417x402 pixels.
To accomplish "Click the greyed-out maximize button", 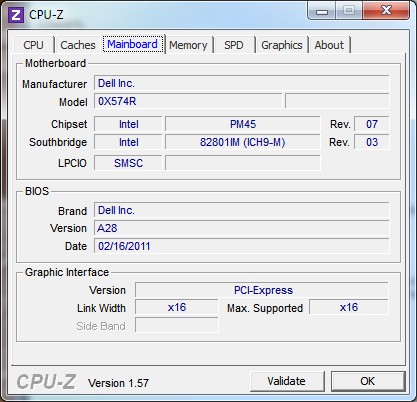I will coord(349,10).
